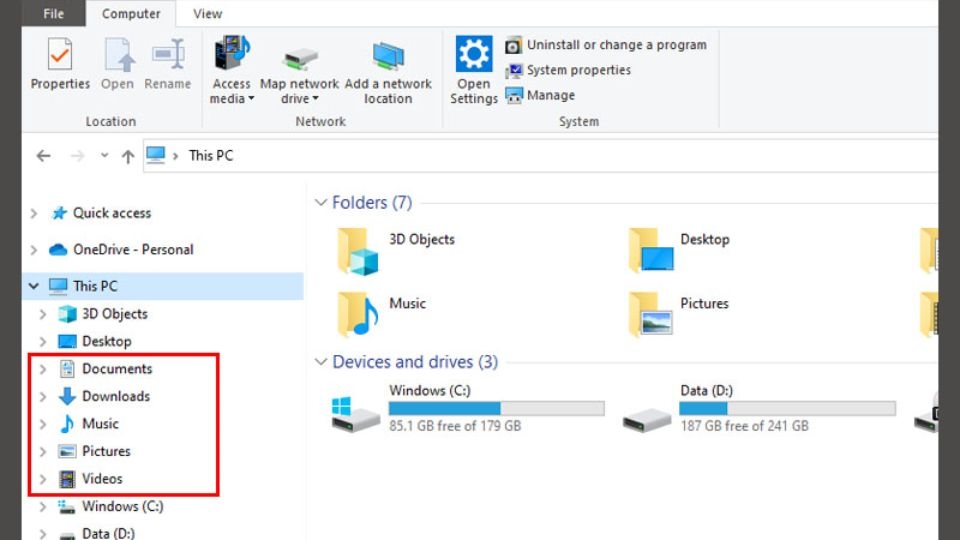The width and height of the screenshot is (960, 540).
Task: Expand Documents node in sidebar
Action: 43,369
